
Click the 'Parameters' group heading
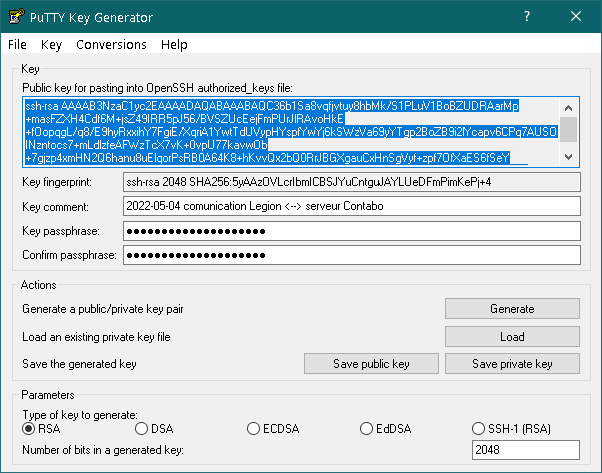(48, 395)
